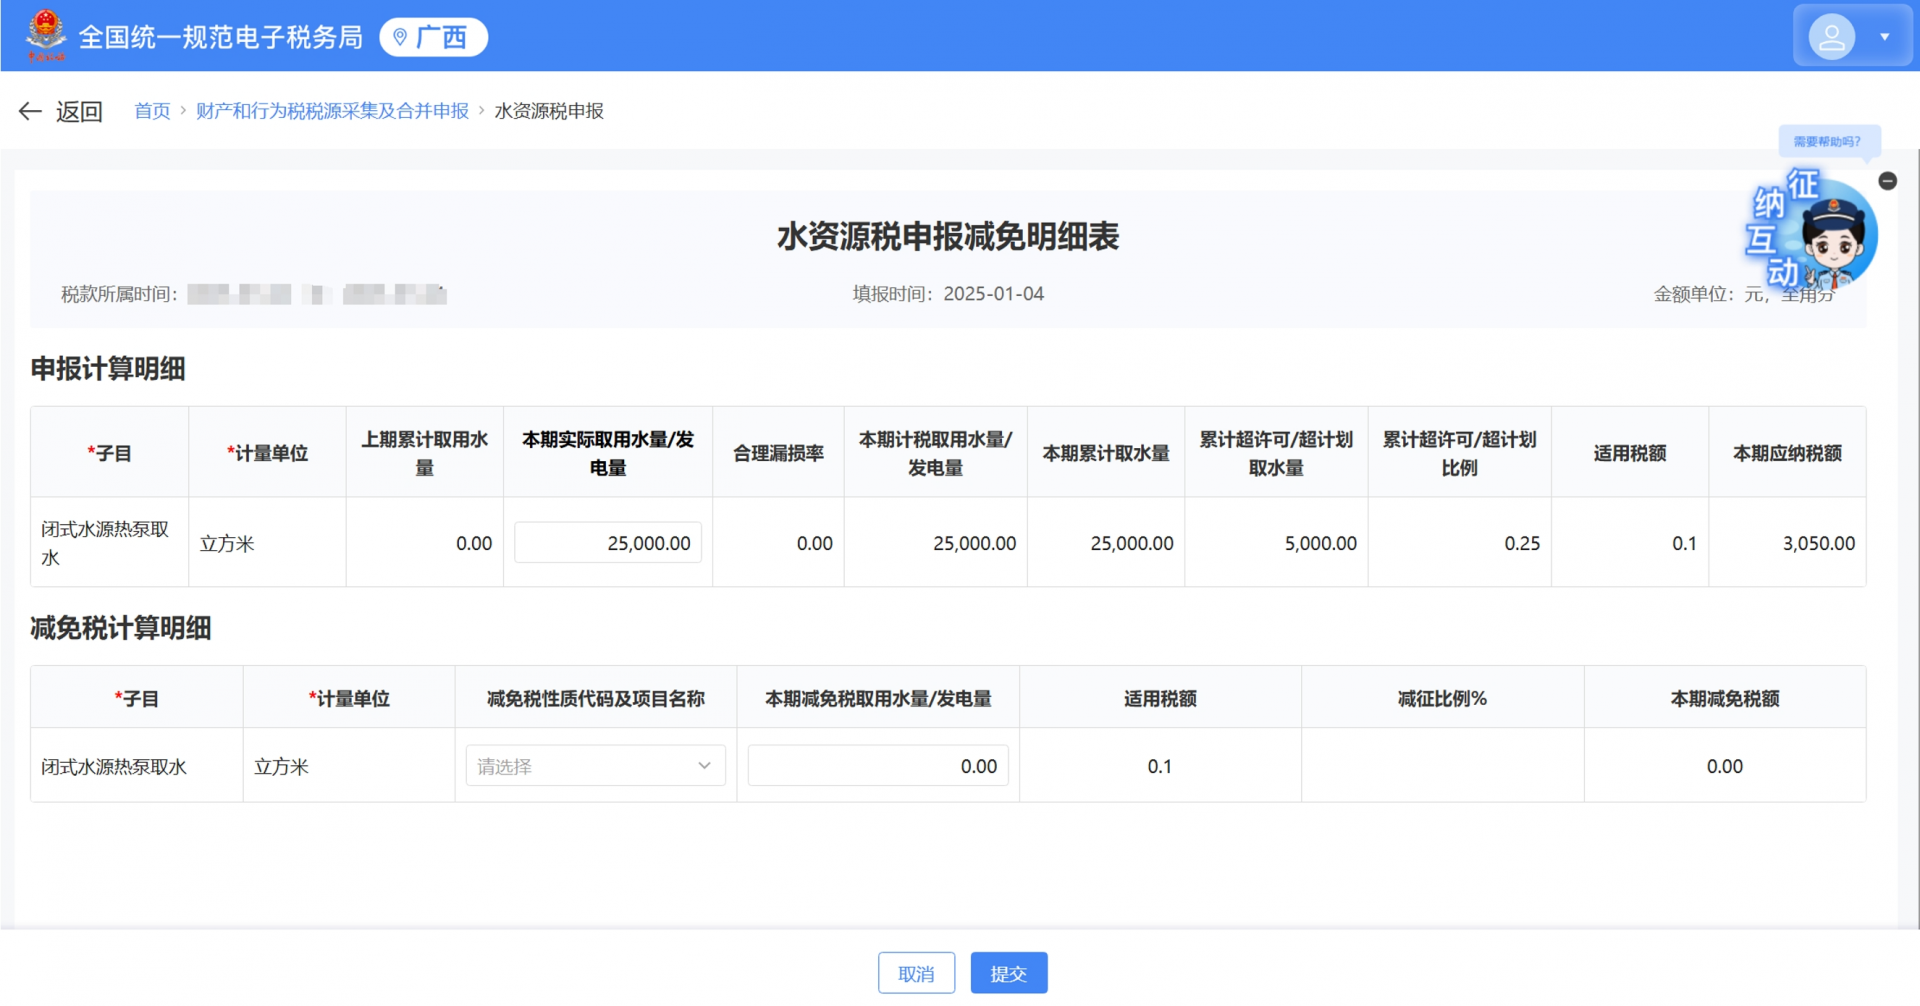Click the tax bureau emblem logo

46,35
